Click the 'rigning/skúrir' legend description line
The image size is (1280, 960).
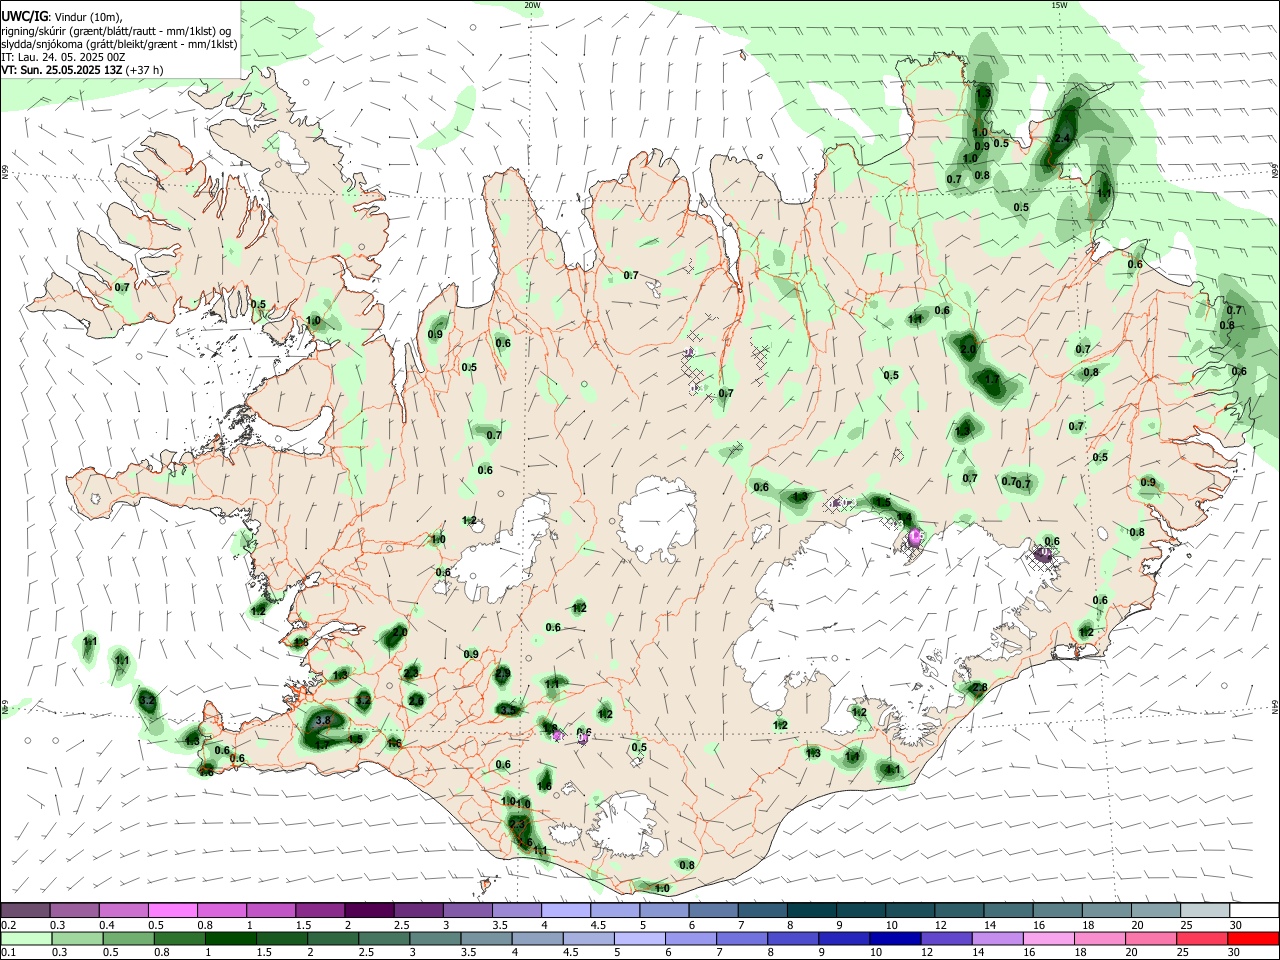117,31
